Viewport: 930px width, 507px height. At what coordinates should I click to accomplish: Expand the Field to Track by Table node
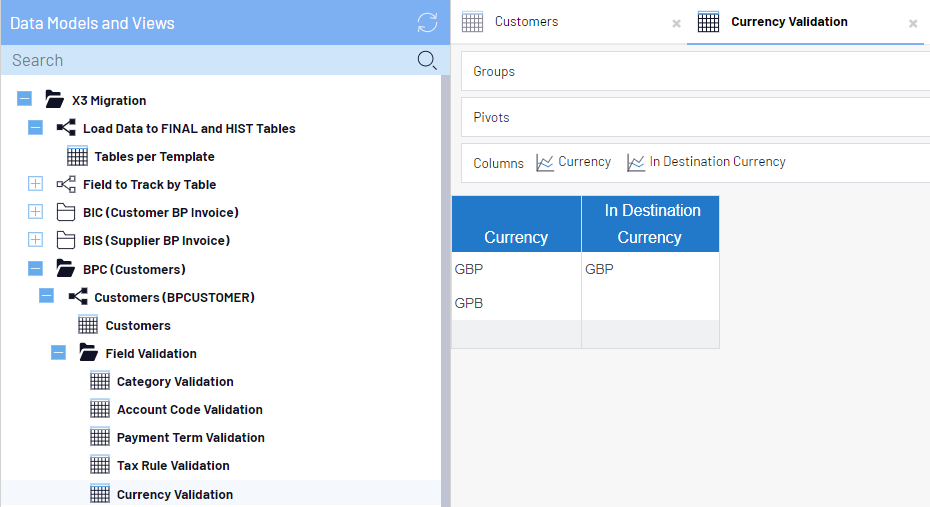(x=35, y=184)
